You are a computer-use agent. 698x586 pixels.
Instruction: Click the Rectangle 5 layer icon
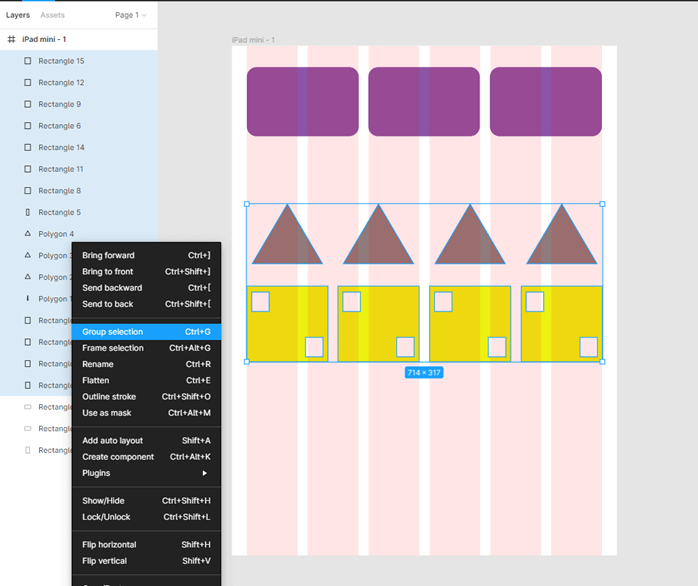click(x=27, y=212)
